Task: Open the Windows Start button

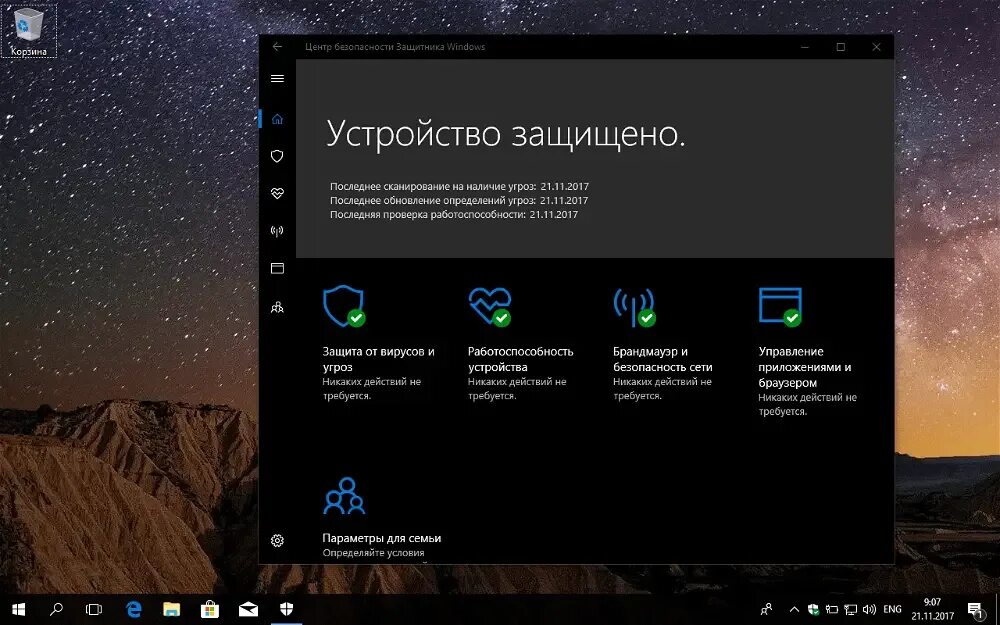Action: coord(18,610)
